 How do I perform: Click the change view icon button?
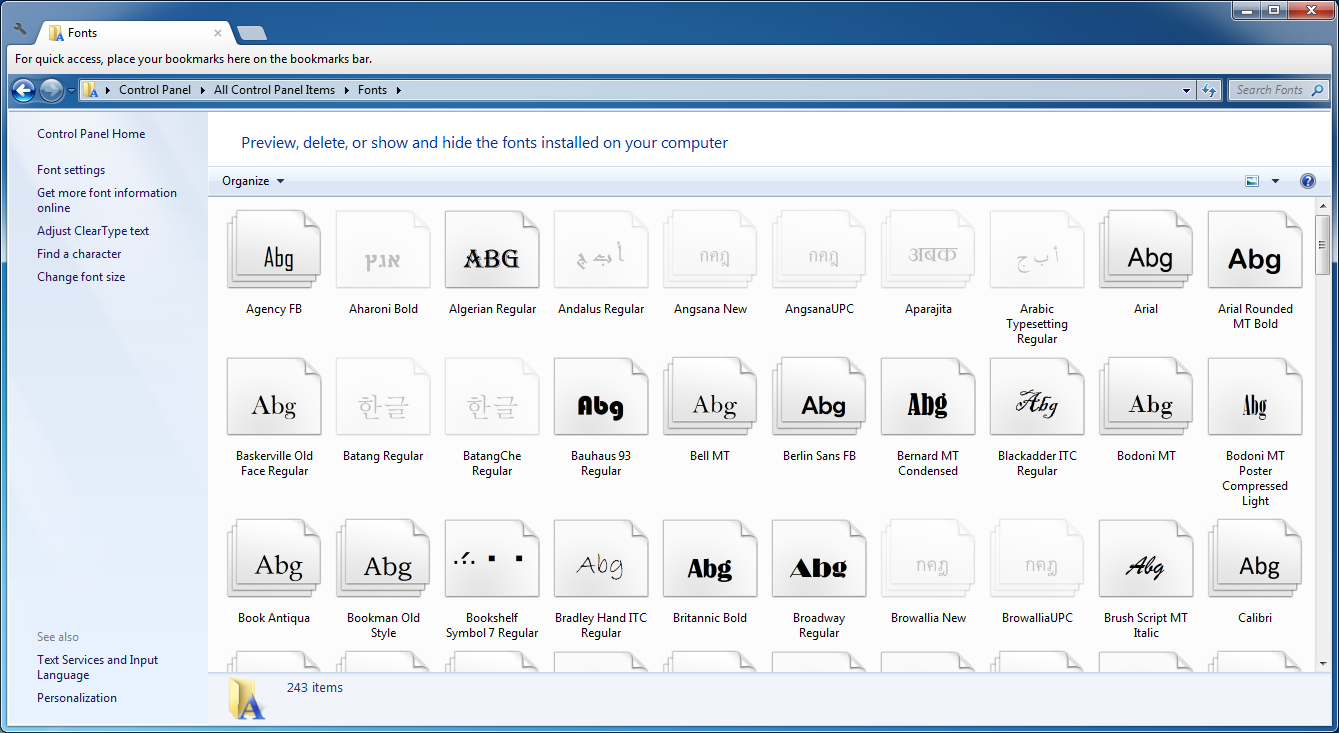point(1252,181)
